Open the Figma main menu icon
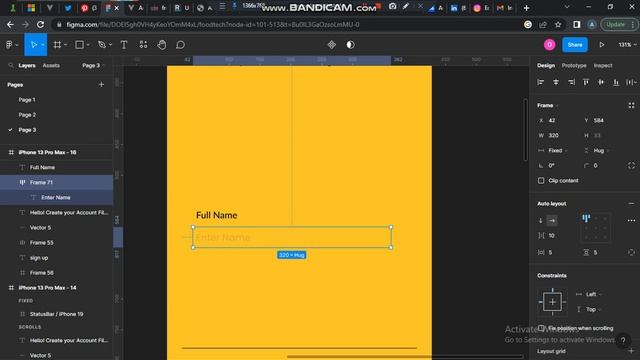Screen dimensions: 640x360 (x=9, y=45)
